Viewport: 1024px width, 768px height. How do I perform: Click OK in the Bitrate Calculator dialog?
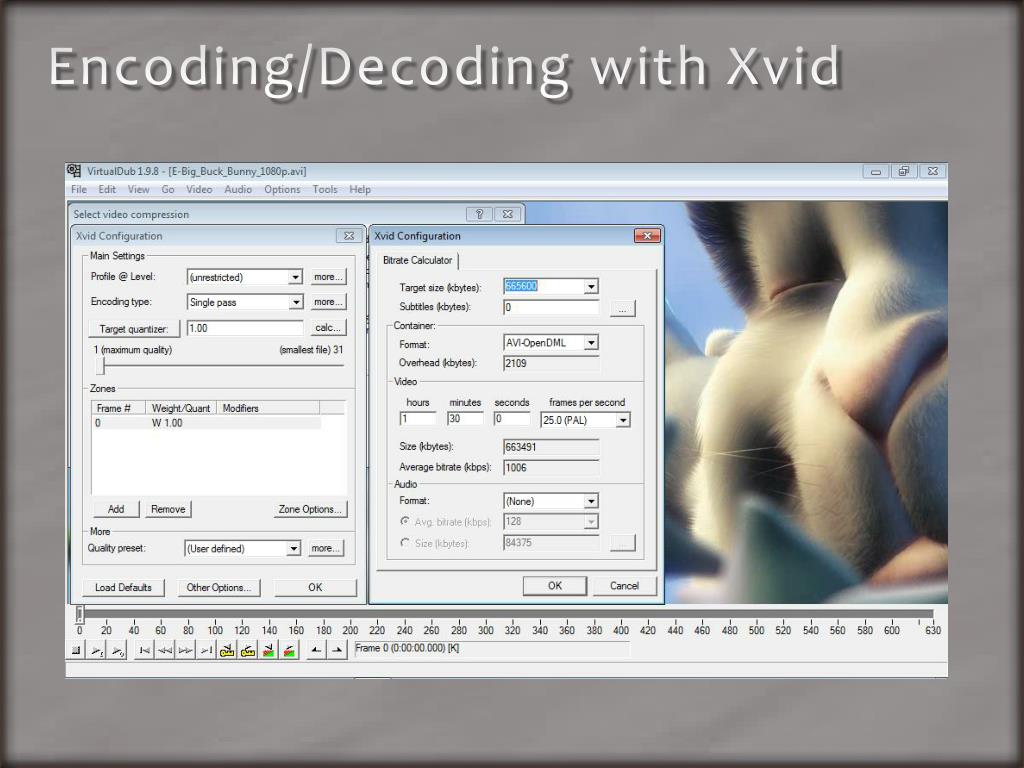(554, 585)
